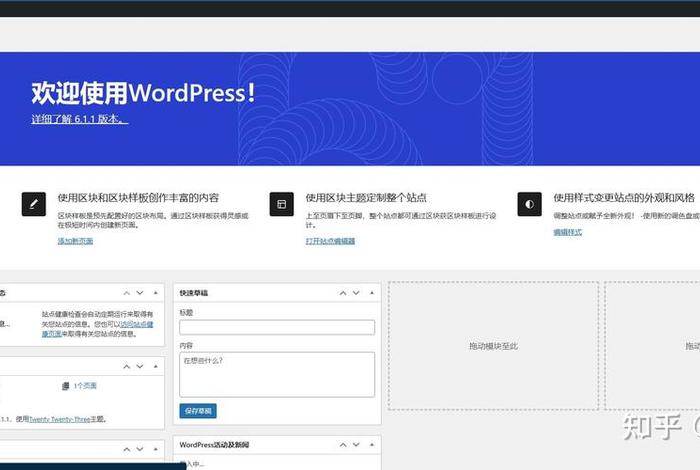Click the 内容 field label

coord(186,345)
